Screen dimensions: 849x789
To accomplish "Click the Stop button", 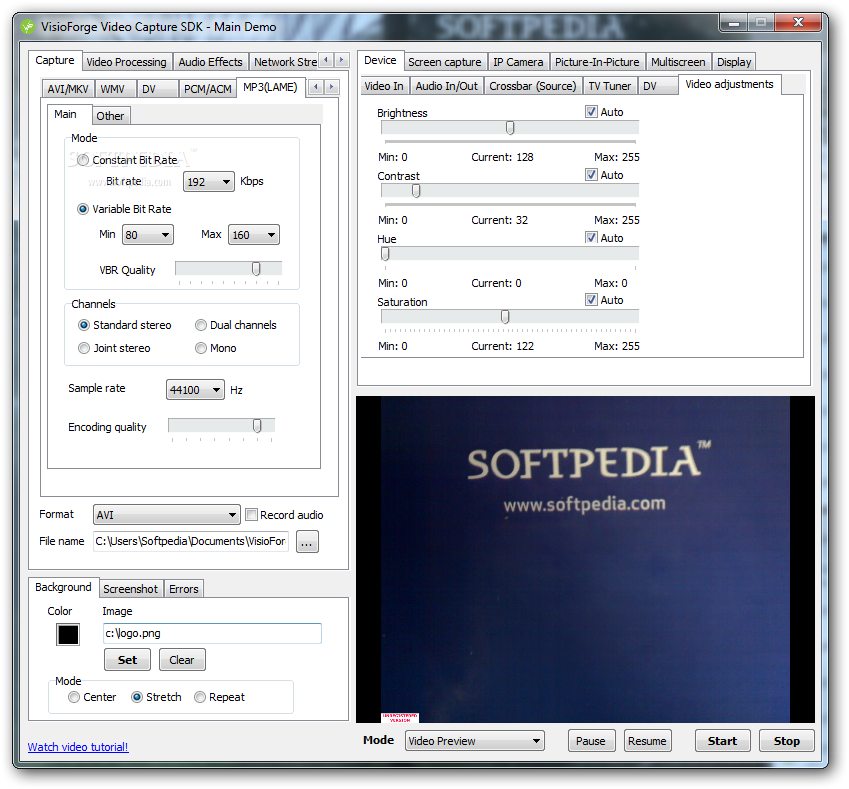I will (787, 741).
